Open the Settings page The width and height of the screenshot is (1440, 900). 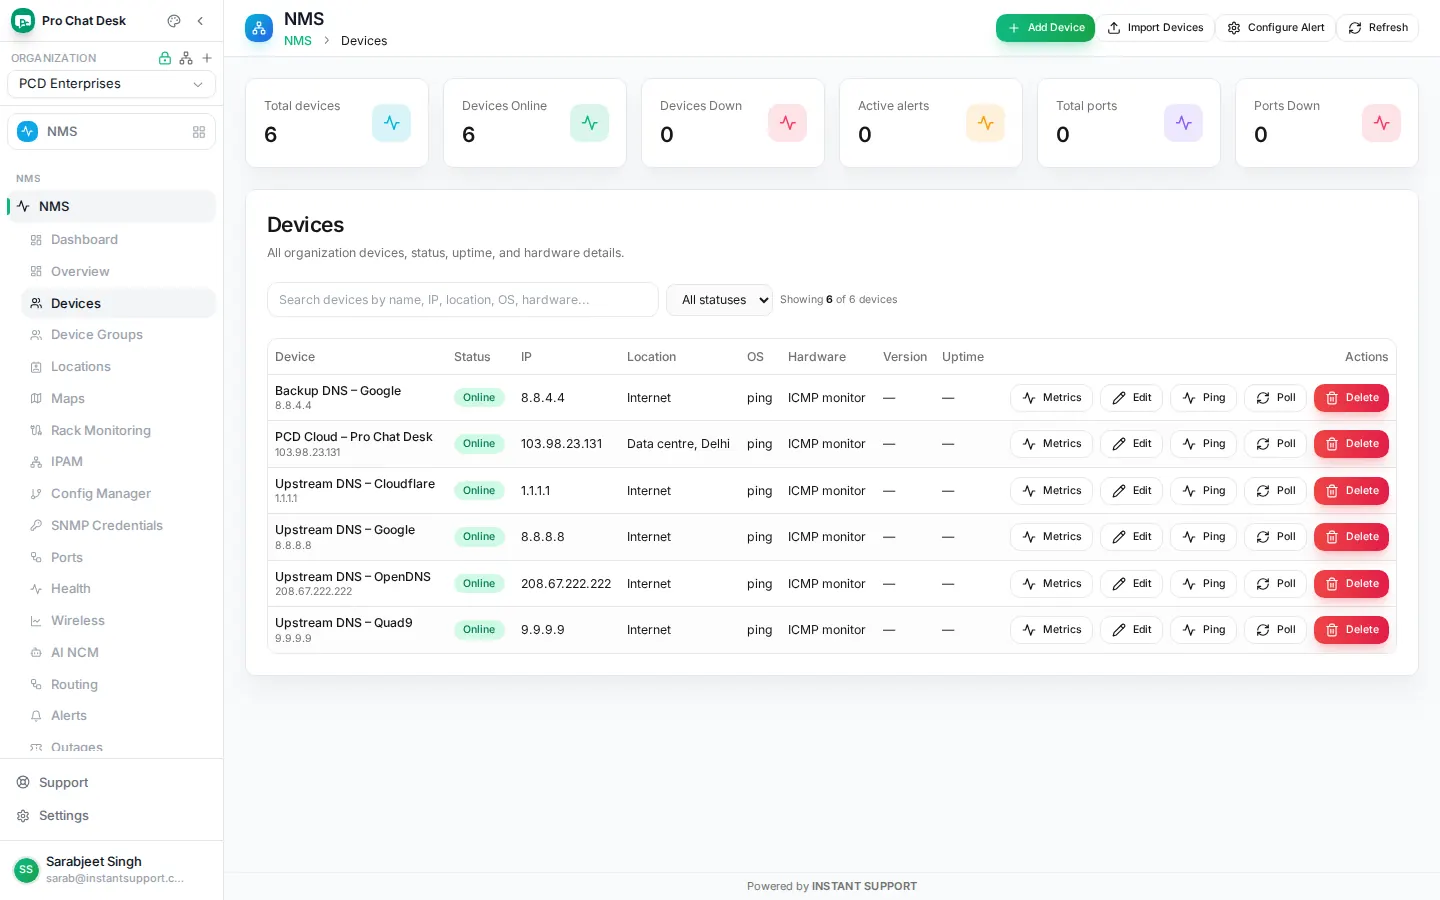111,816
